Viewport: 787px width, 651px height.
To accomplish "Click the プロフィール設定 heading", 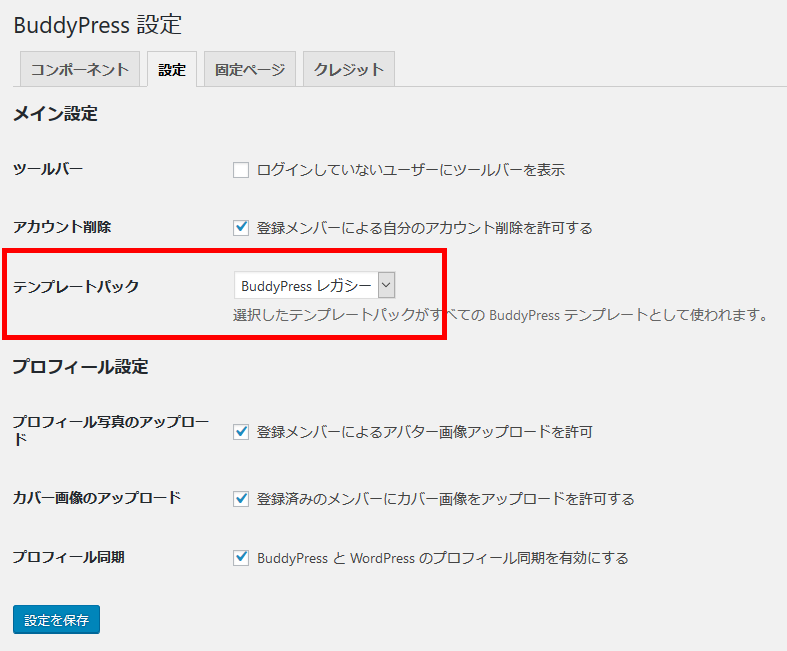I will pos(80,366).
